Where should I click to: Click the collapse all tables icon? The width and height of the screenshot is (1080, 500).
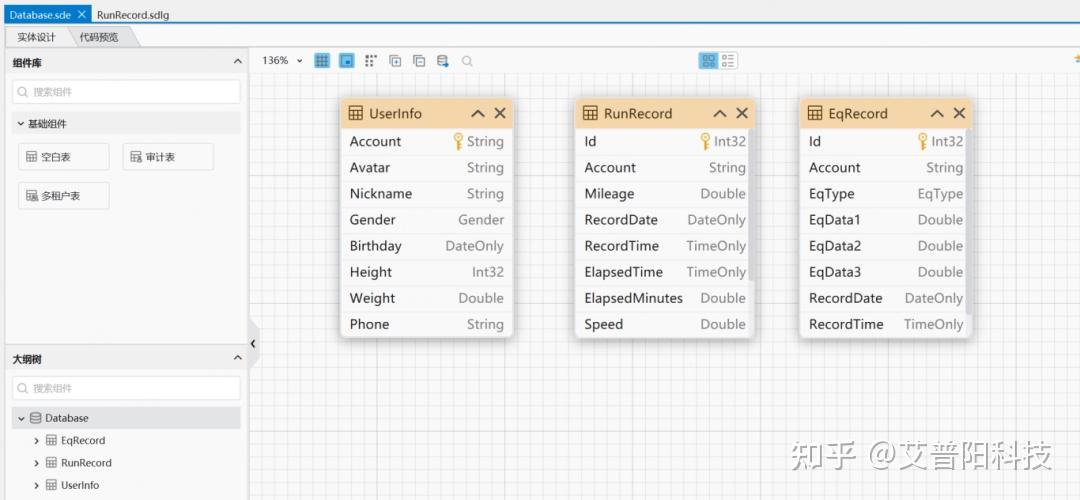[x=419, y=61]
